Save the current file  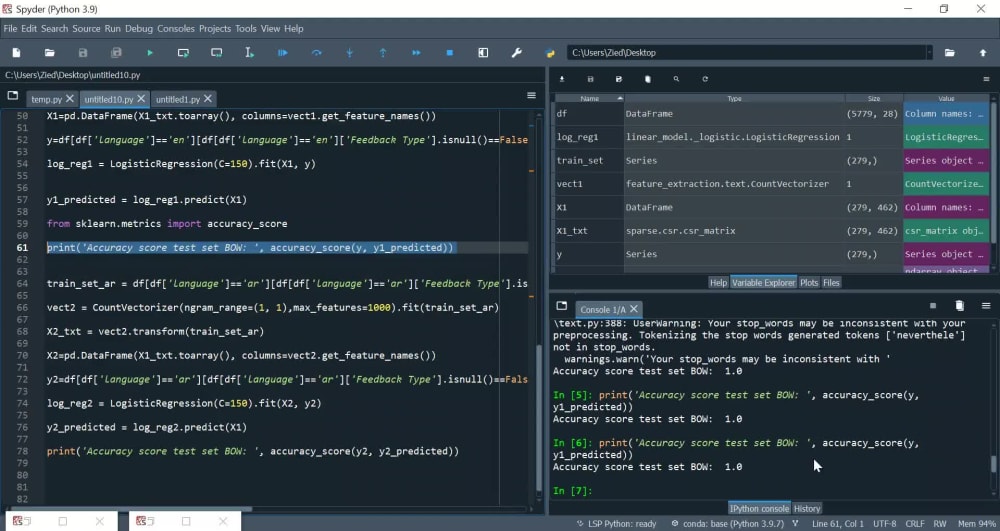point(83,53)
